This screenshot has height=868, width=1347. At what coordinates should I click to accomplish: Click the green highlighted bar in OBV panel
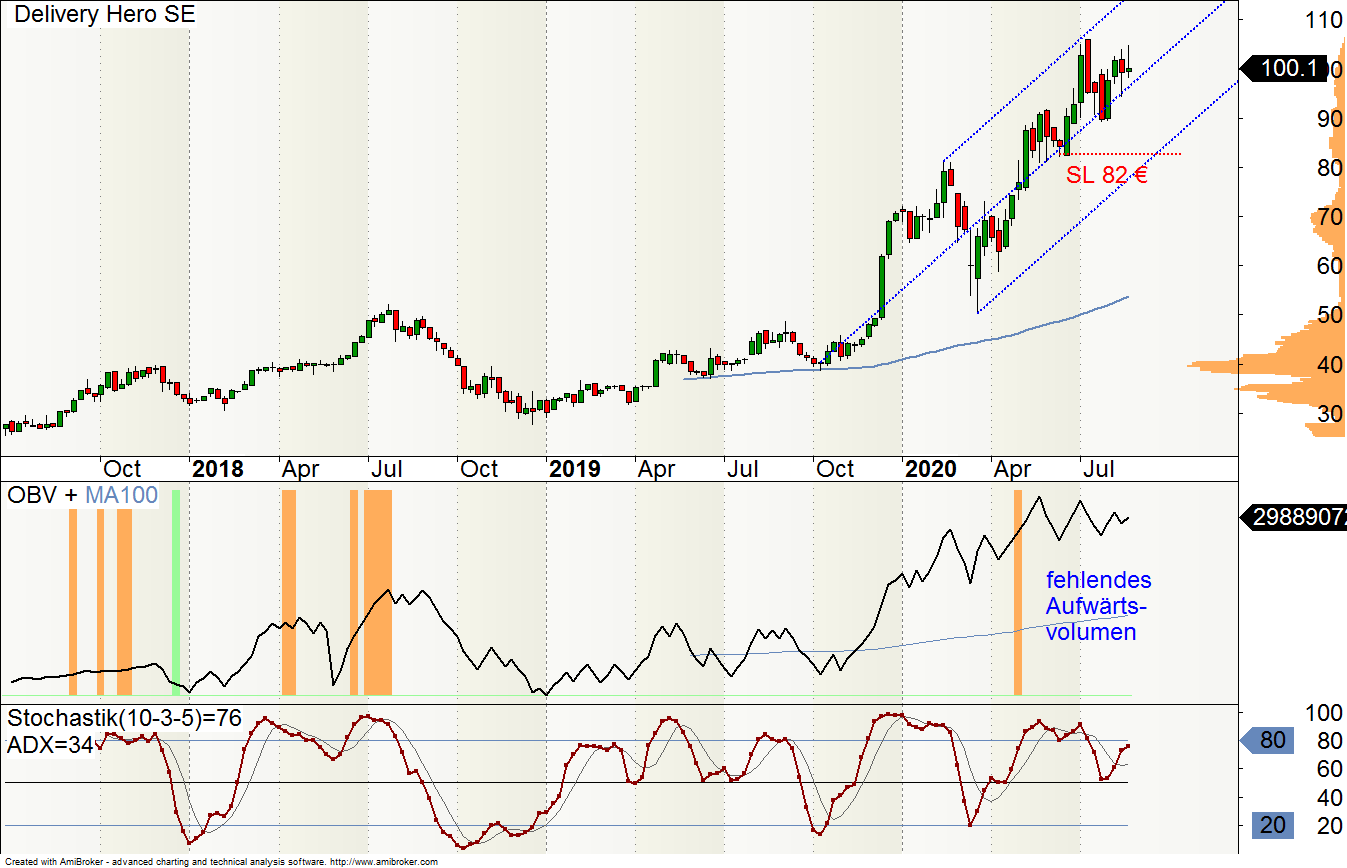pyautogui.click(x=177, y=591)
